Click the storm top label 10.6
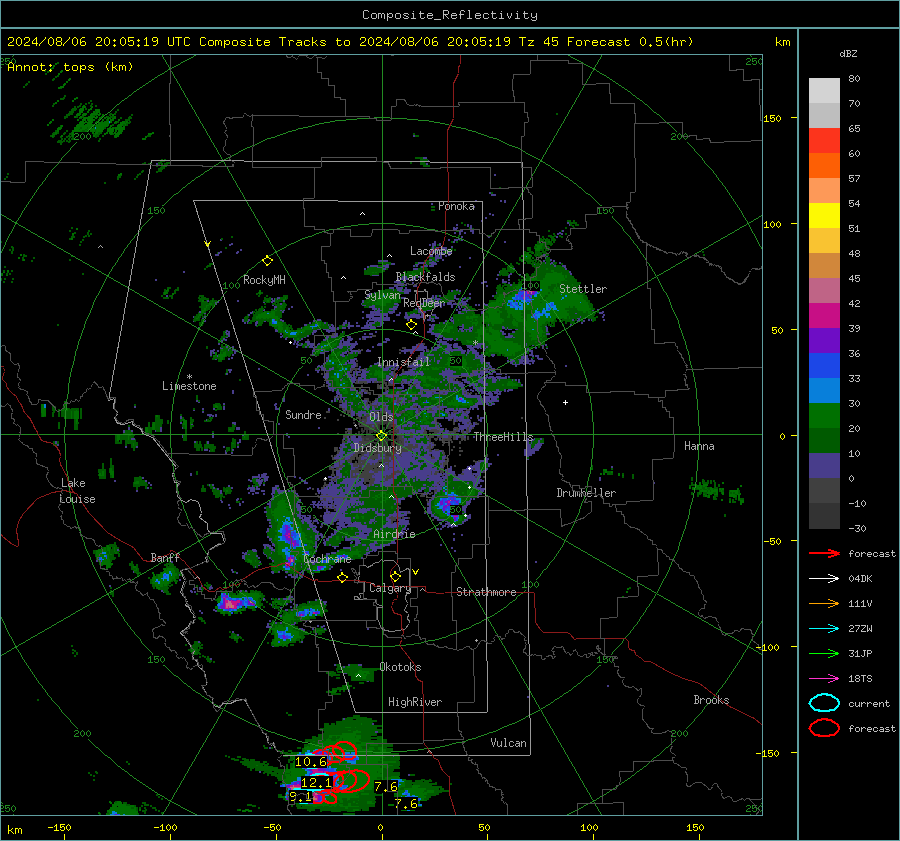Viewport: 900px width, 841px height. 311,762
